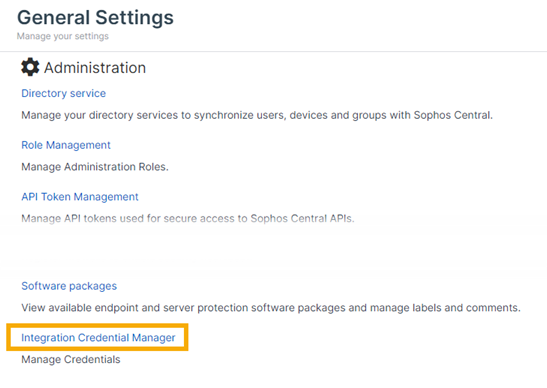
Task: Click the General Settings page title
Action: pos(95,17)
